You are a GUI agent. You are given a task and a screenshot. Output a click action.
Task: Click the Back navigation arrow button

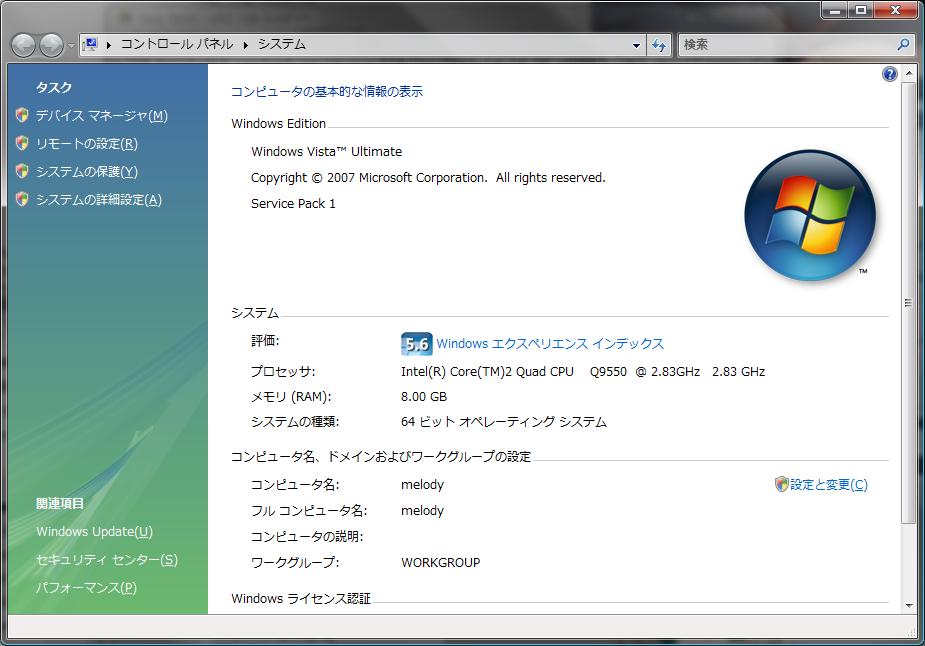pyautogui.click(x=24, y=45)
